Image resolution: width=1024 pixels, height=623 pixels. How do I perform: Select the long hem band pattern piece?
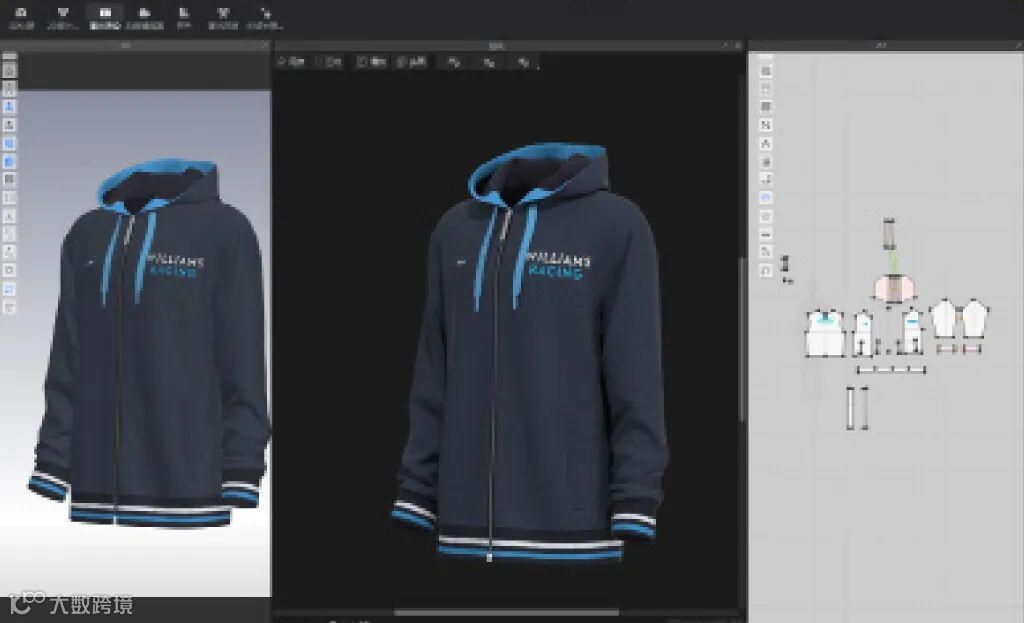pos(891,370)
